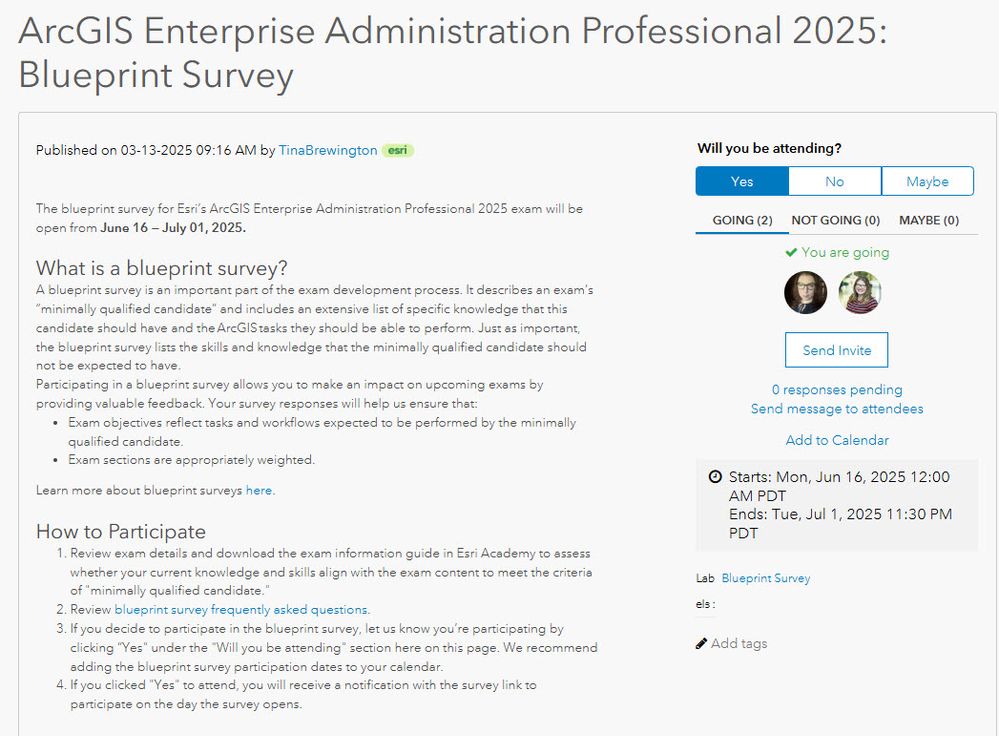Click Send message to attendees
999x736 pixels.
(x=837, y=409)
